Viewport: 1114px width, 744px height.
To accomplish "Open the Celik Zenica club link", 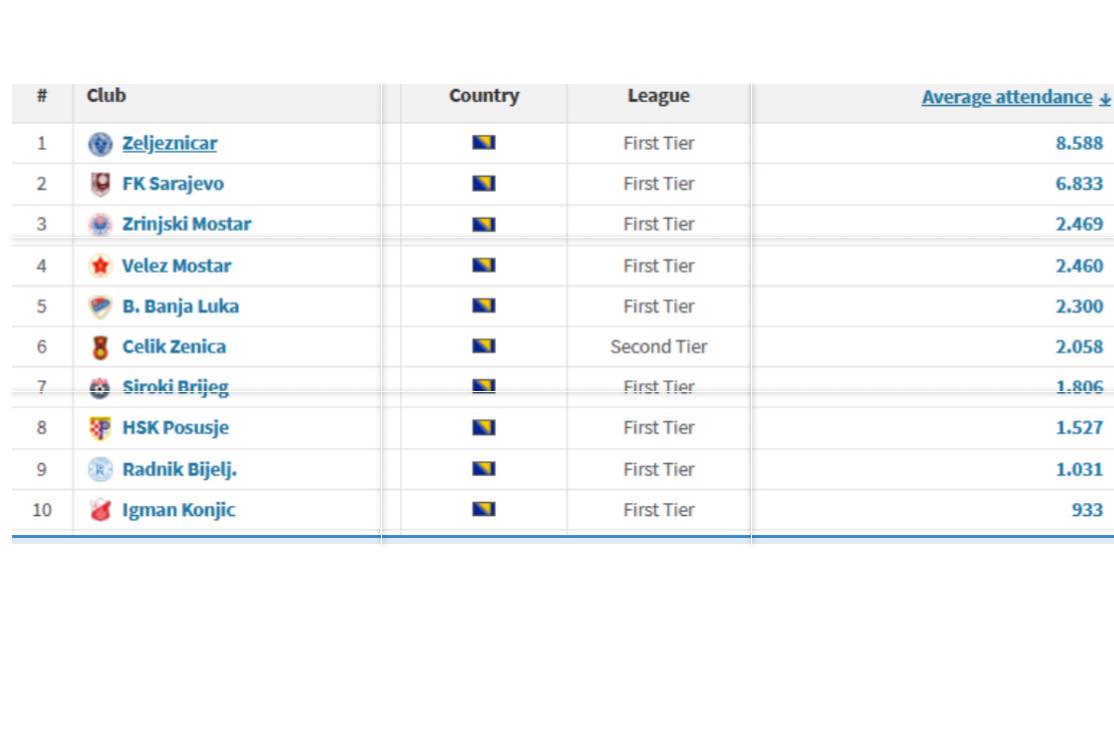I will (x=173, y=347).
